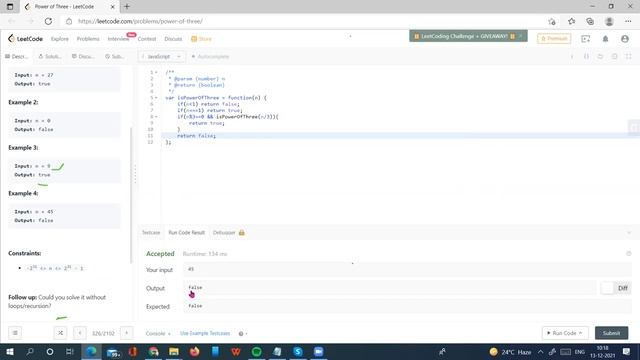This screenshot has width=640, height=360.
Task: Open the help question mark dropdown
Action: [242, 333]
